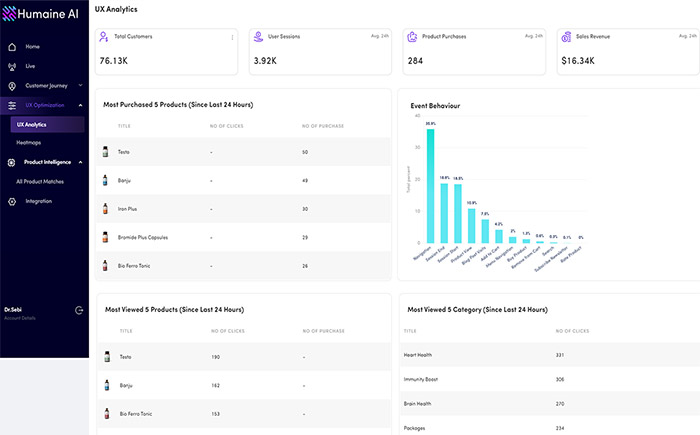
Task: Go to All Product Matches
Action: (40, 181)
